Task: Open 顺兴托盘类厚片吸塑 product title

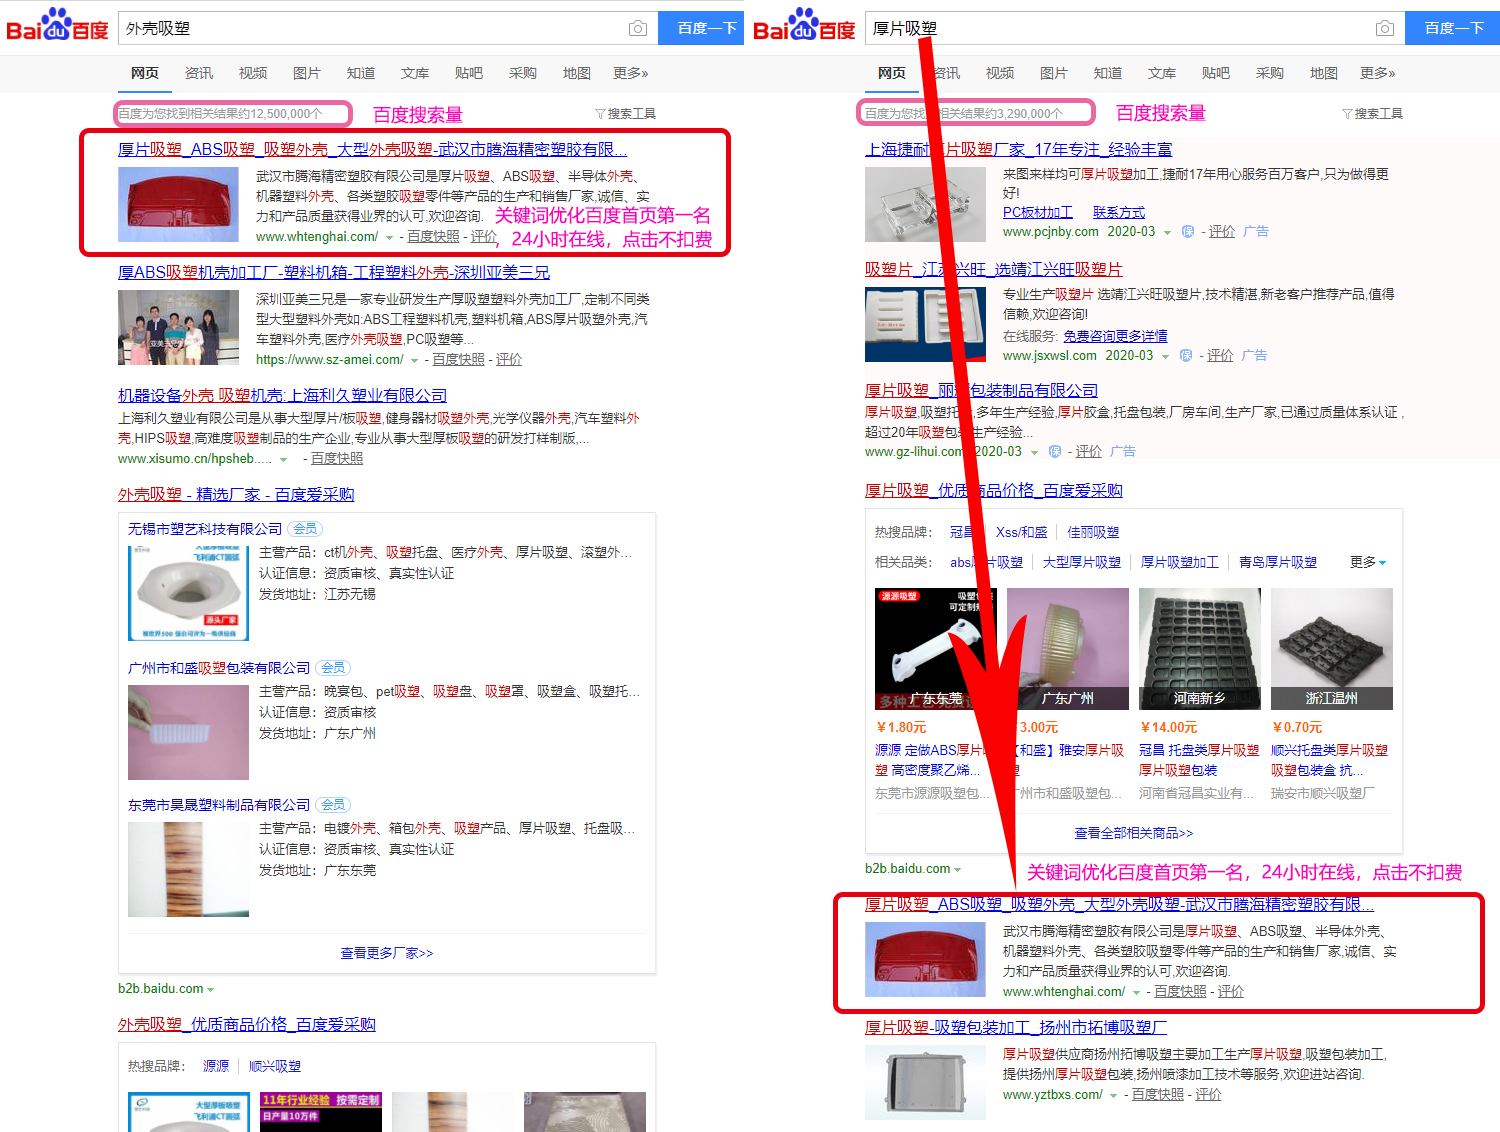Action: tap(1330, 760)
